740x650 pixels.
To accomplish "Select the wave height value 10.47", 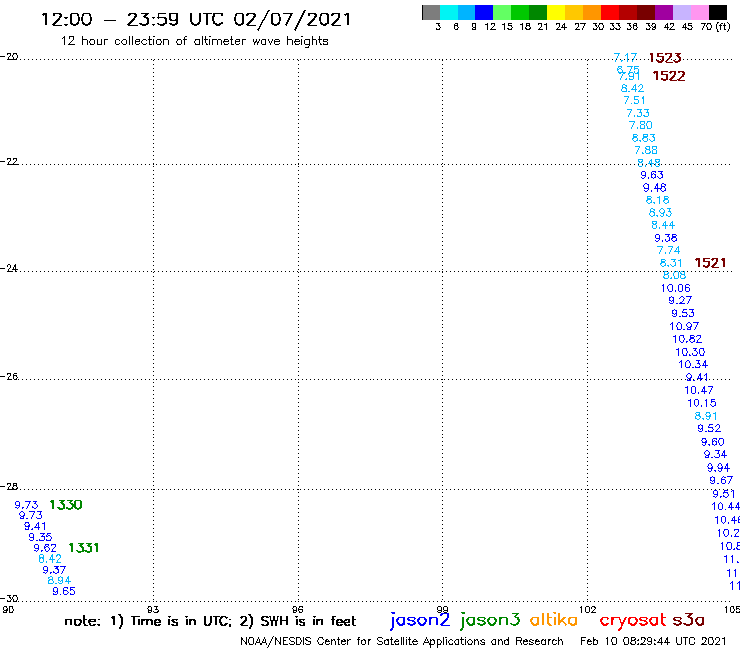I will pos(699,390).
